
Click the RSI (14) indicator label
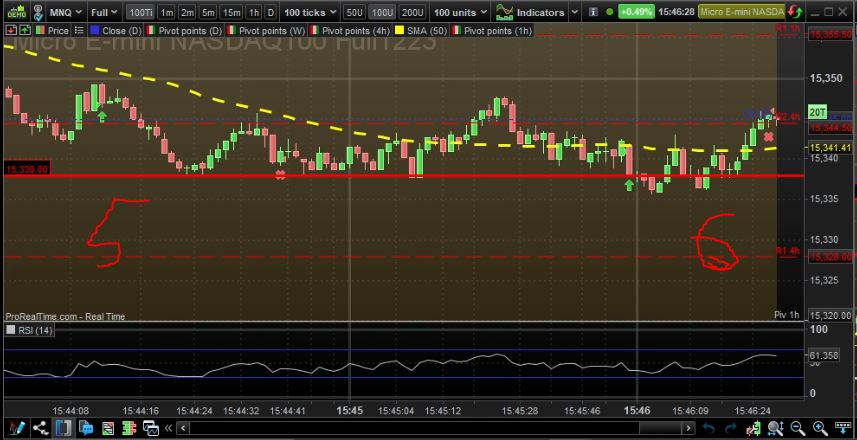click(36, 330)
